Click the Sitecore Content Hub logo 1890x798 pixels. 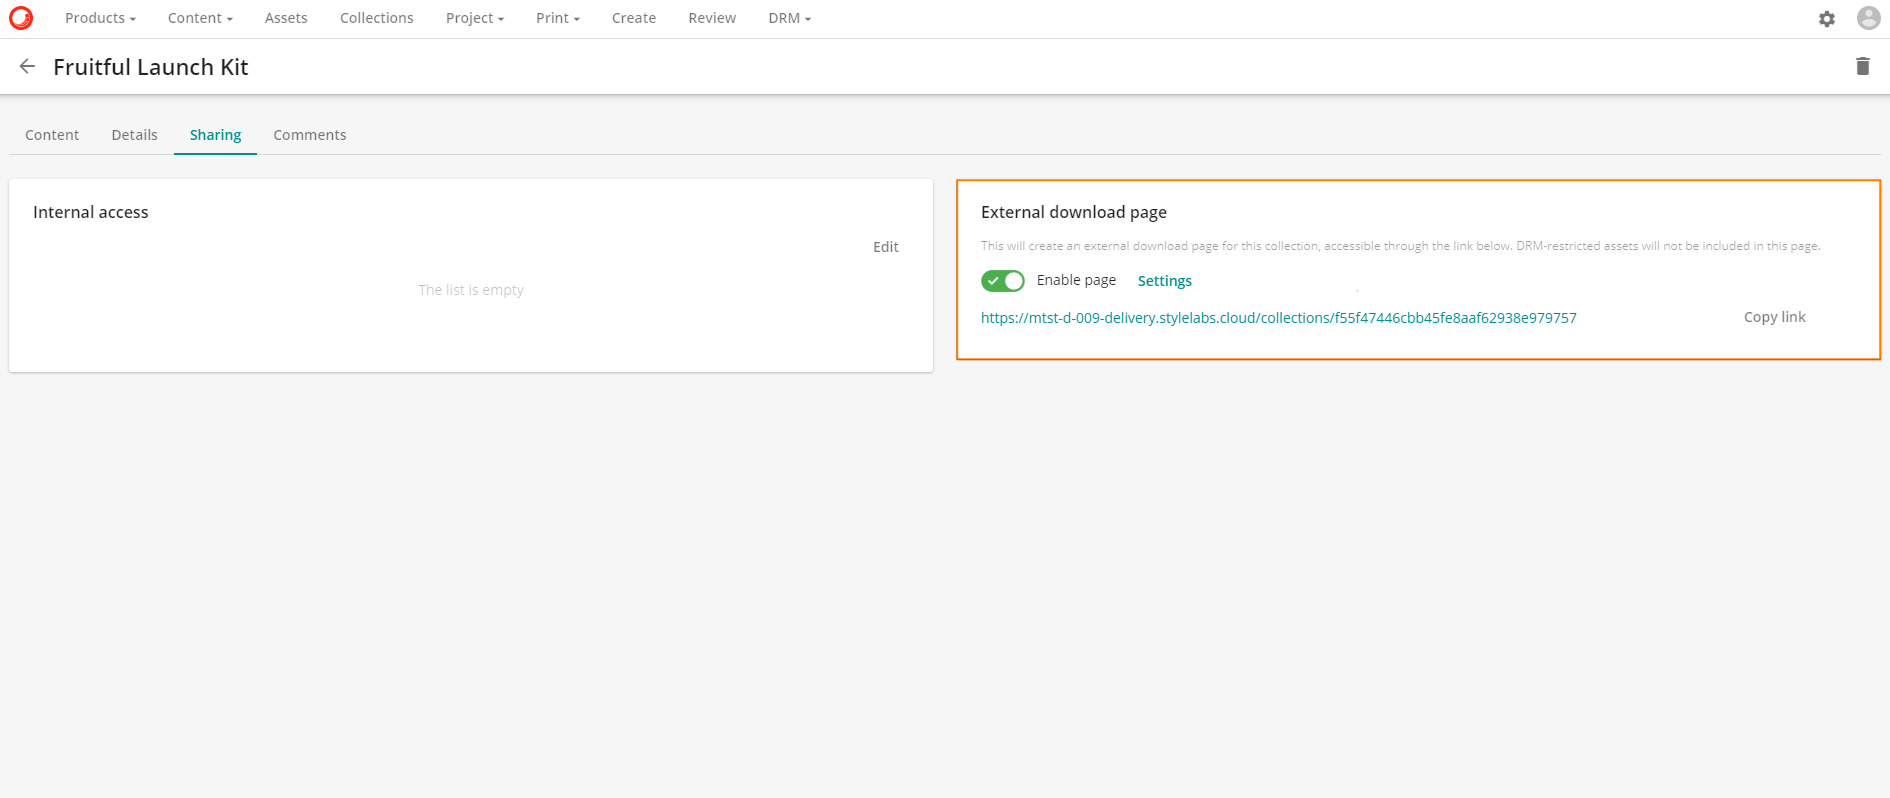[21, 18]
